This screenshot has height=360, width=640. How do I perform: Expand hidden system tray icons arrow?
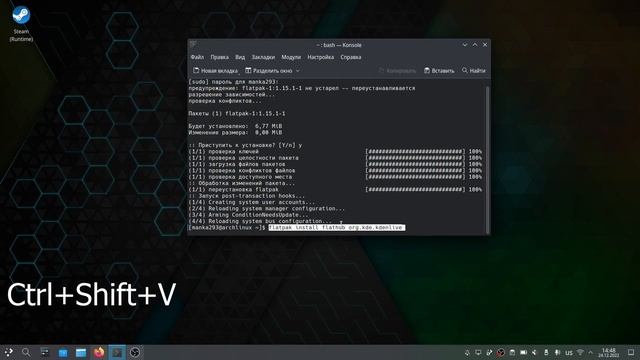(x=590, y=352)
